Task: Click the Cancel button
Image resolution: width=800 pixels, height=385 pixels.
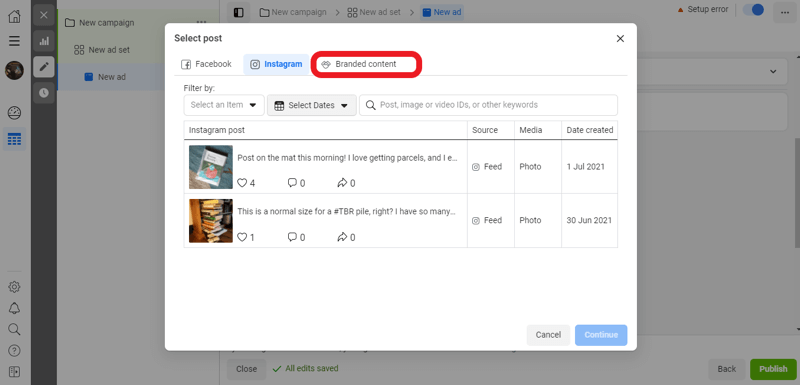Action: 548,335
